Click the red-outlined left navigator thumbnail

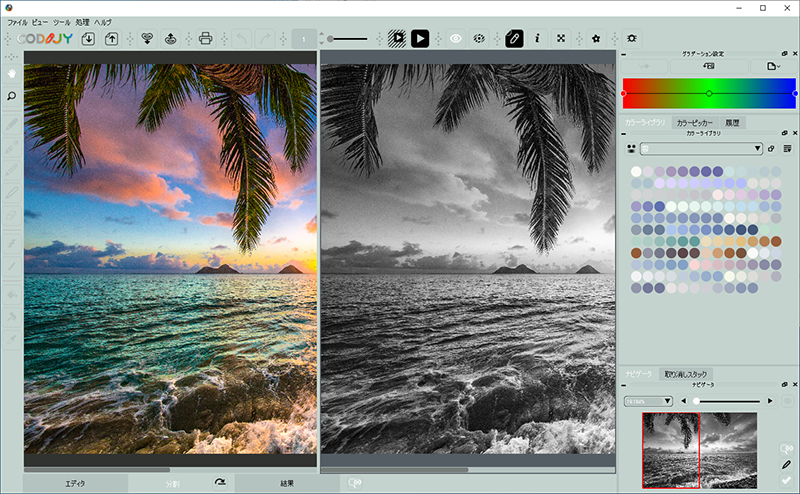tap(670, 450)
